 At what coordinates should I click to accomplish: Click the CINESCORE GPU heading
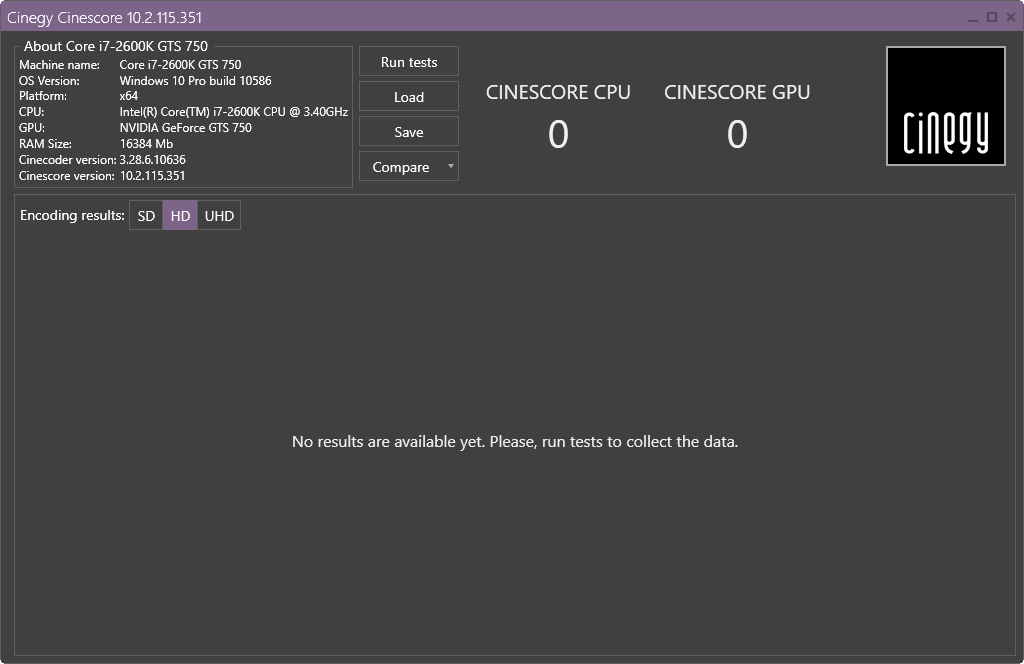(737, 92)
